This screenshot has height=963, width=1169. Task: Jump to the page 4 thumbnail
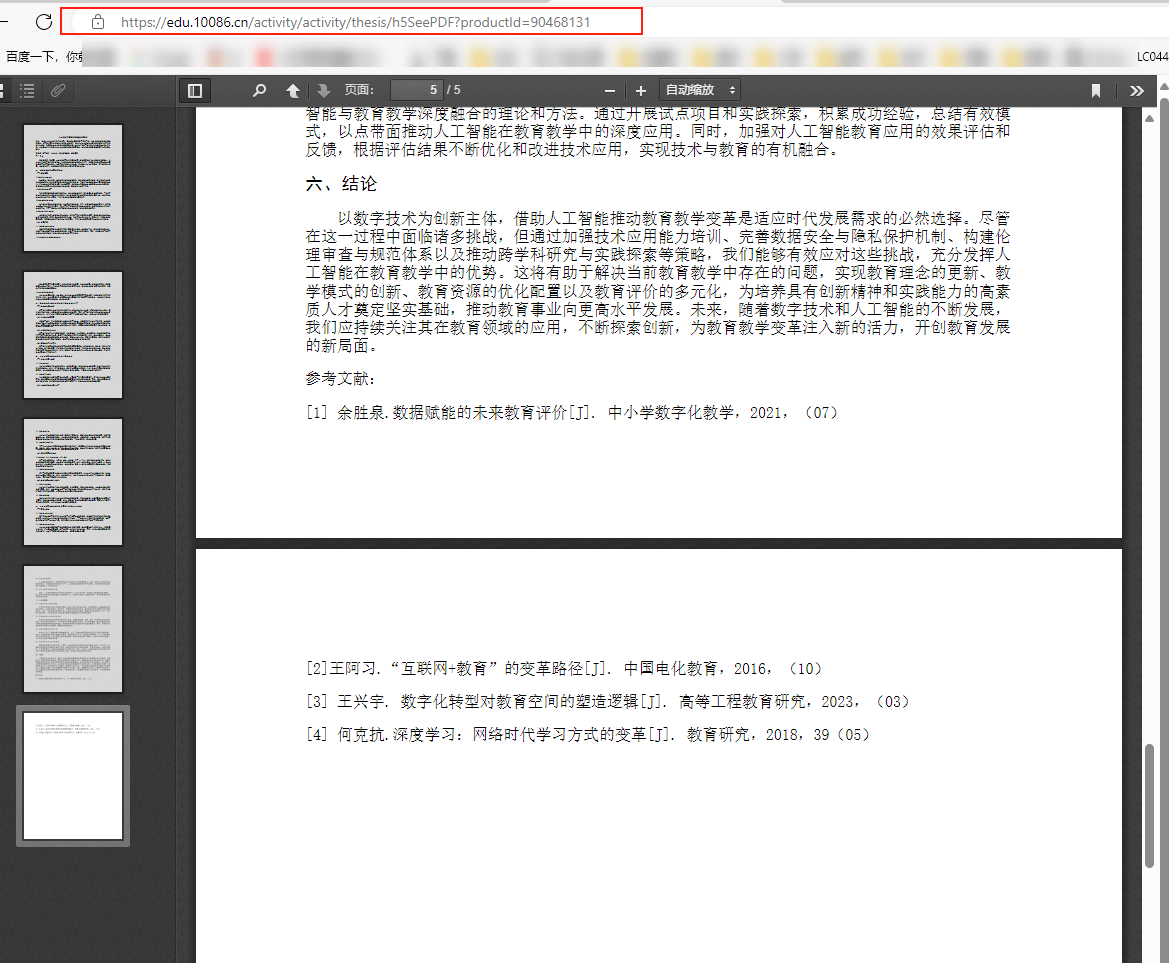tap(73, 629)
